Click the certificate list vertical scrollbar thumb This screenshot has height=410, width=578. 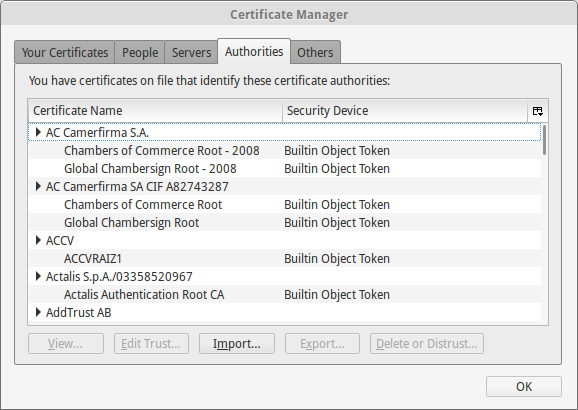[544, 140]
